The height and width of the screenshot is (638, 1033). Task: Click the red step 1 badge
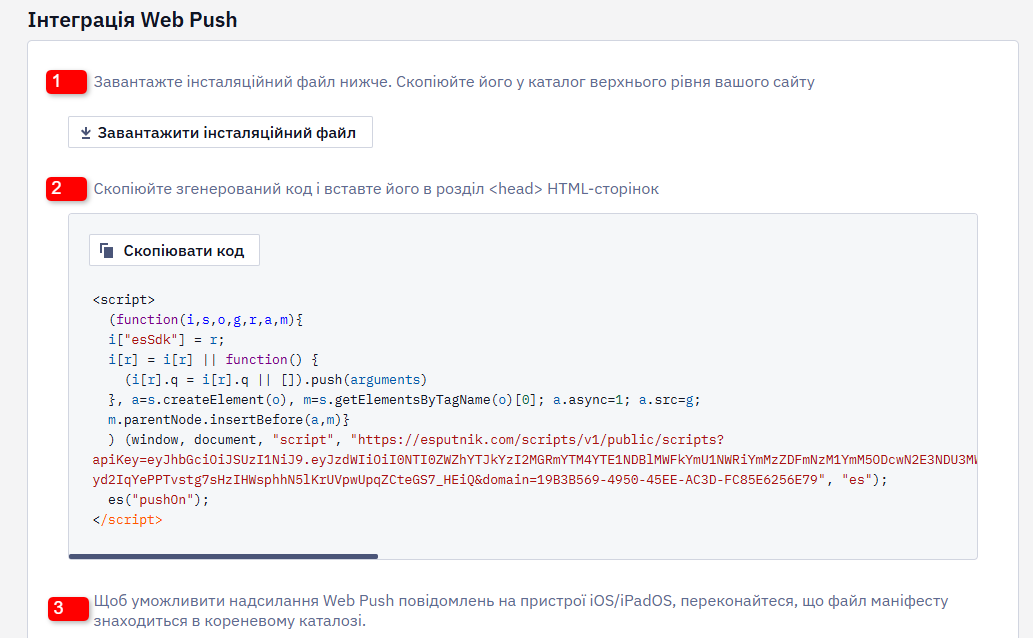66,82
